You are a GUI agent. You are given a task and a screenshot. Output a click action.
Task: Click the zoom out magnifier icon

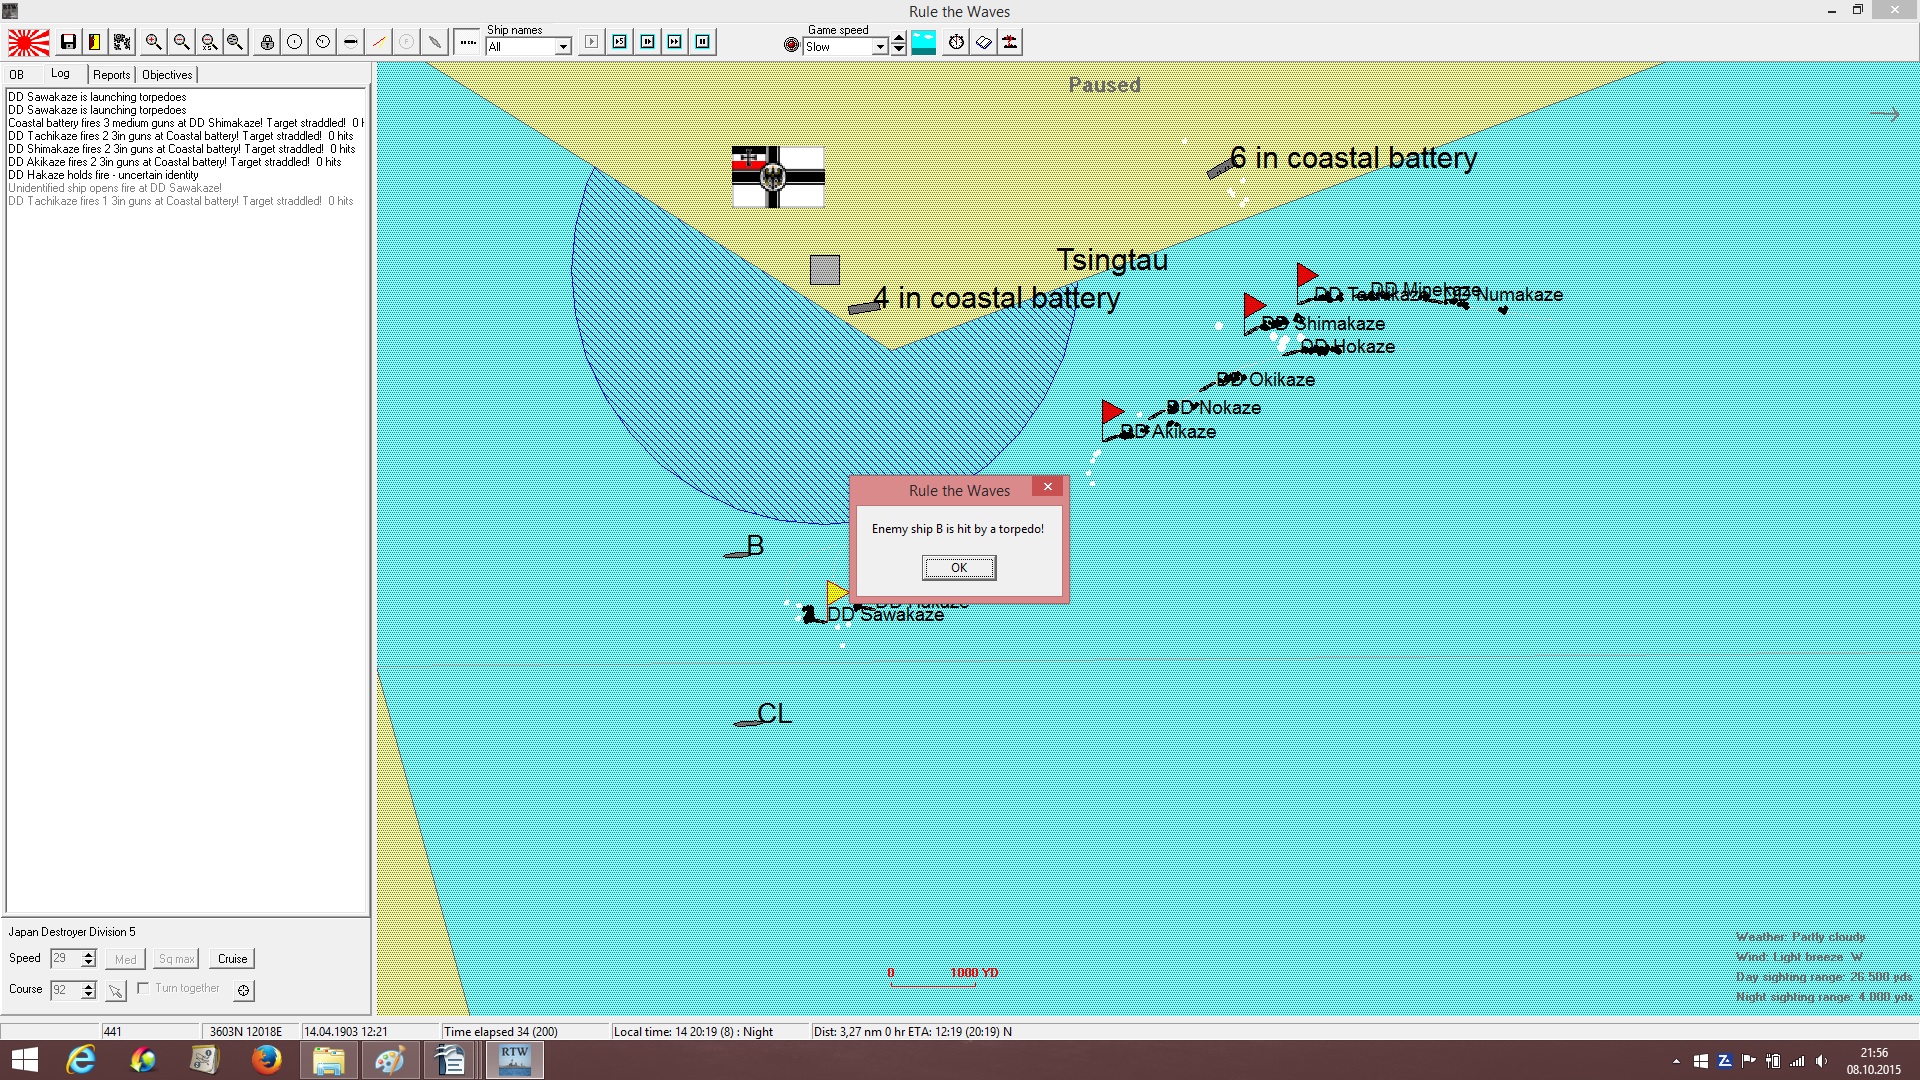[181, 42]
